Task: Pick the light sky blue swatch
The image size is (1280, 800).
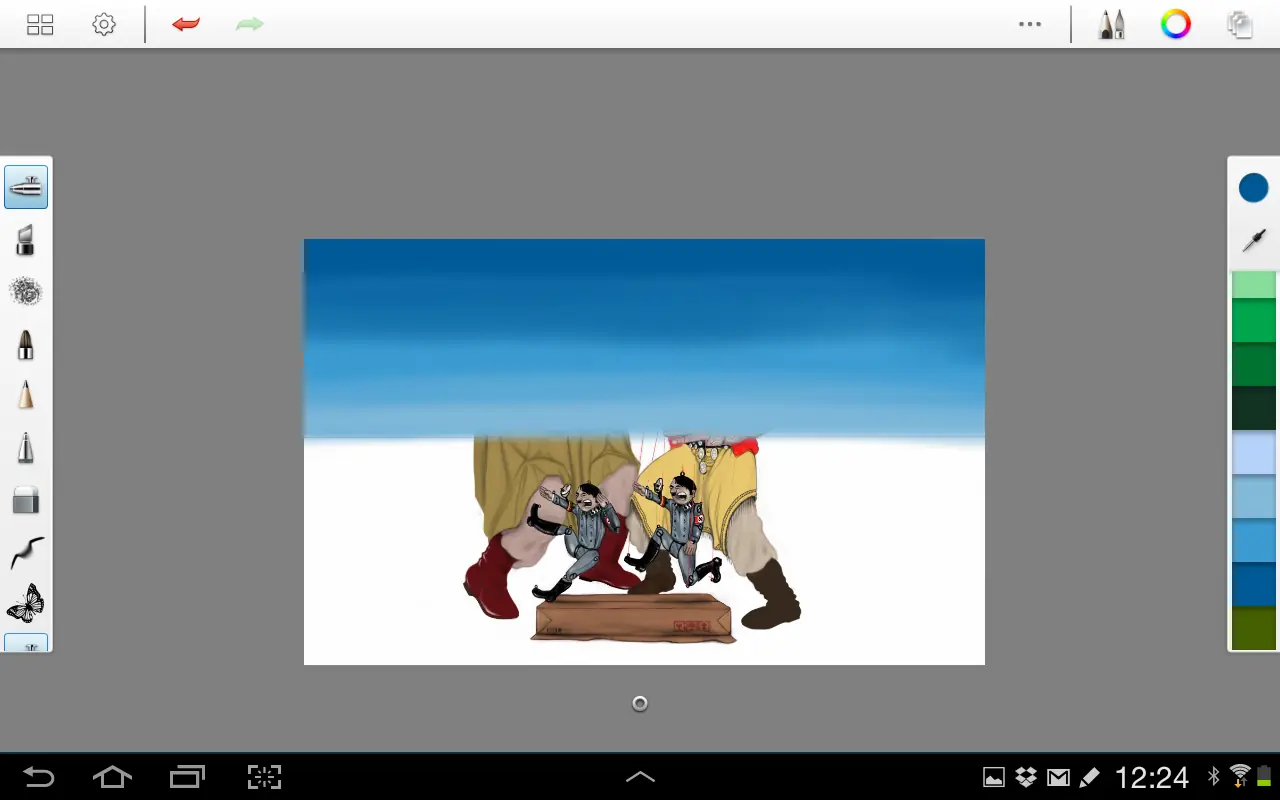Action: tap(1254, 497)
